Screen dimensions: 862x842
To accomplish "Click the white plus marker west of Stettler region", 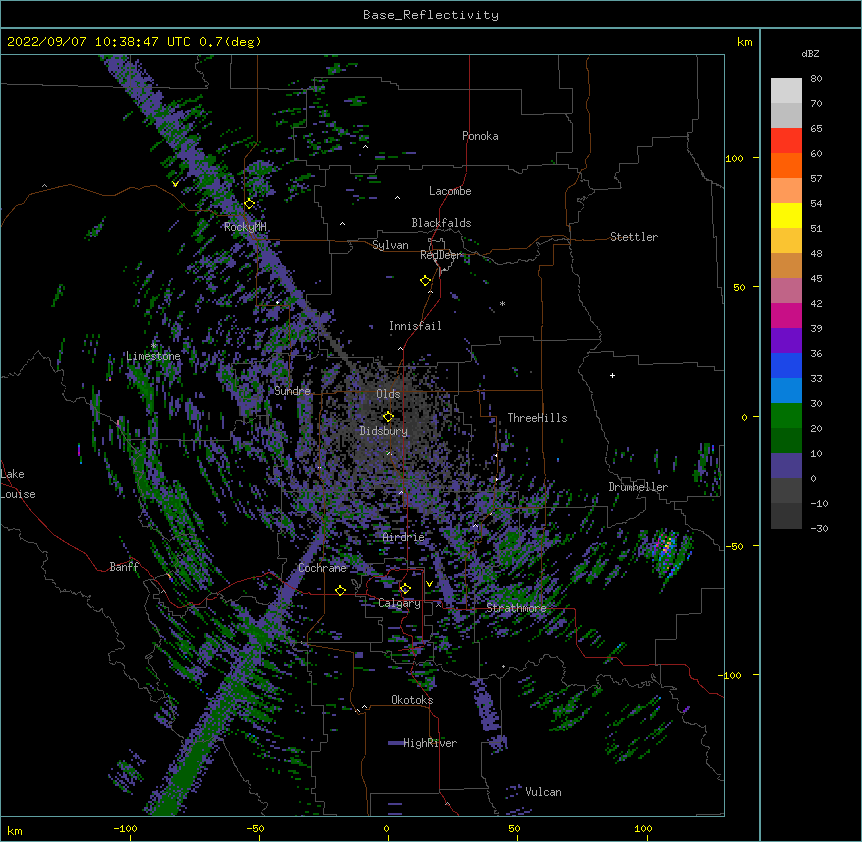I will pos(612,375).
